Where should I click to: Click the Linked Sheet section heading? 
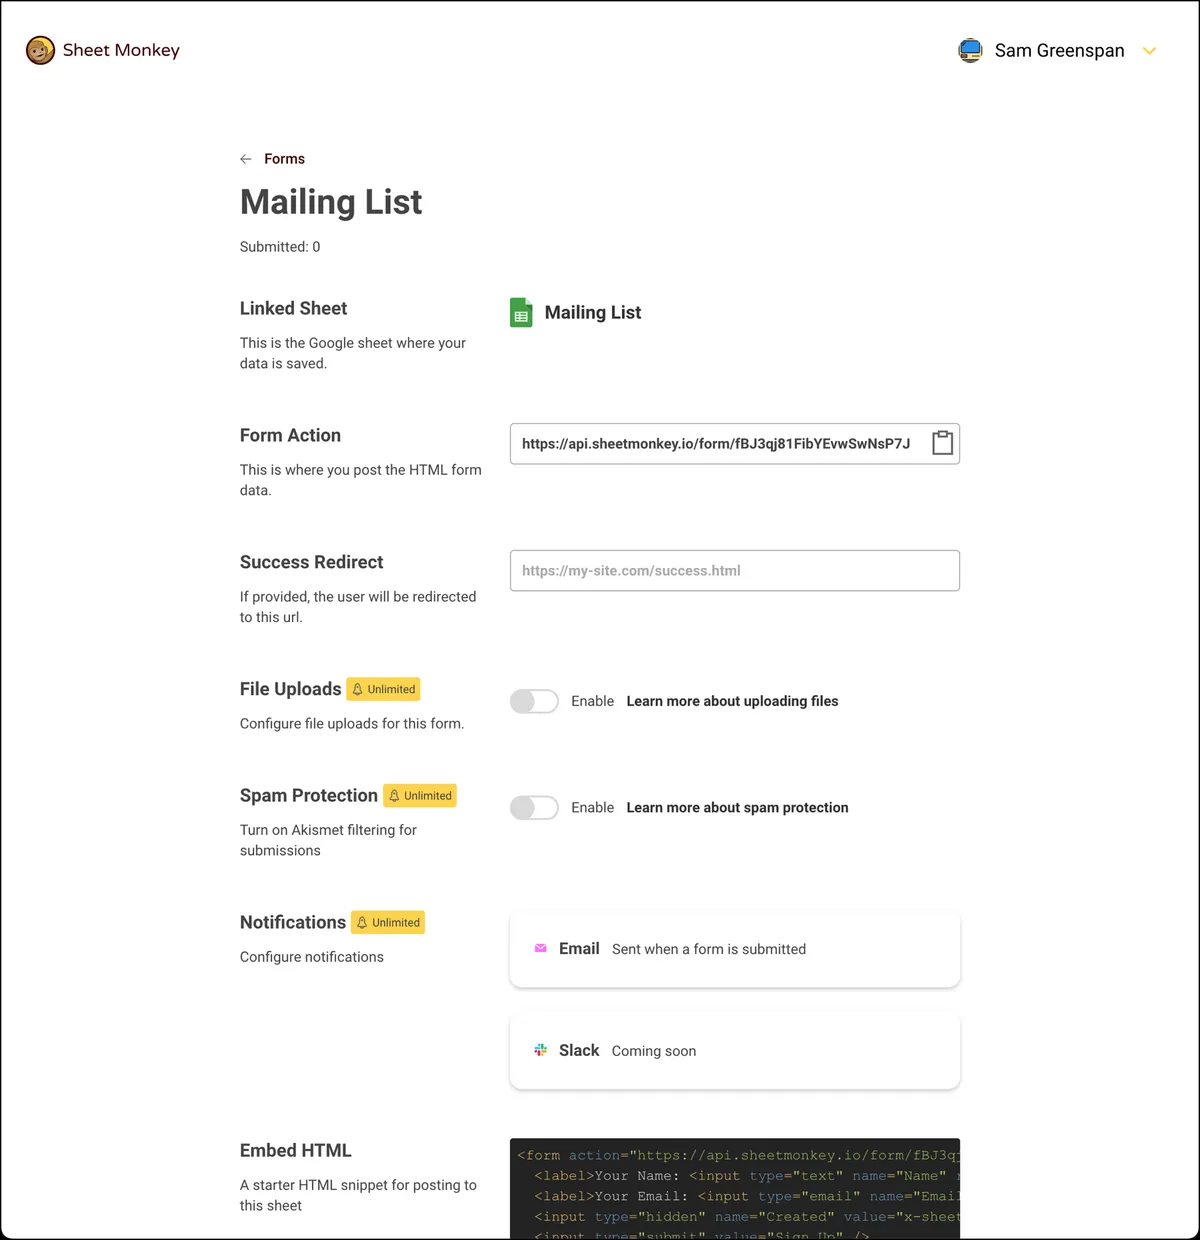[x=293, y=308]
